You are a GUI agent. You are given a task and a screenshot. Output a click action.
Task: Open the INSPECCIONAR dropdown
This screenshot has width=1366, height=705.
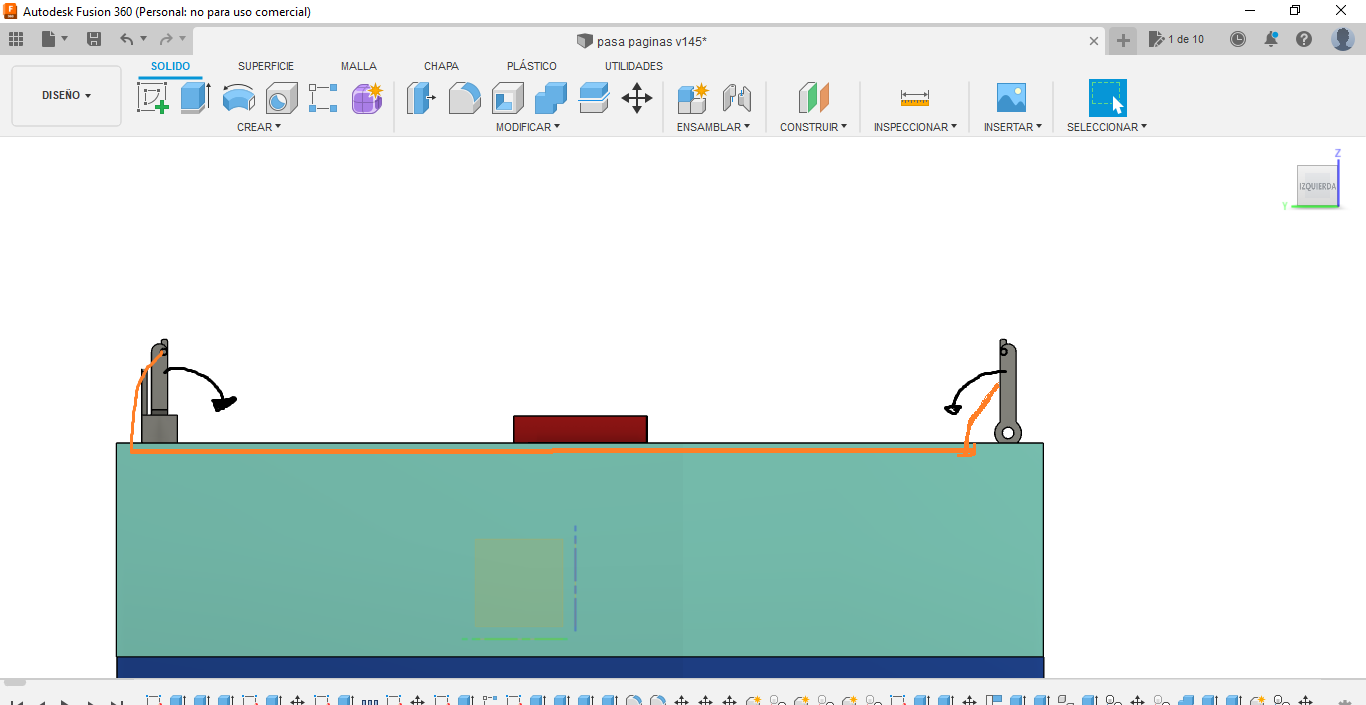914,127
